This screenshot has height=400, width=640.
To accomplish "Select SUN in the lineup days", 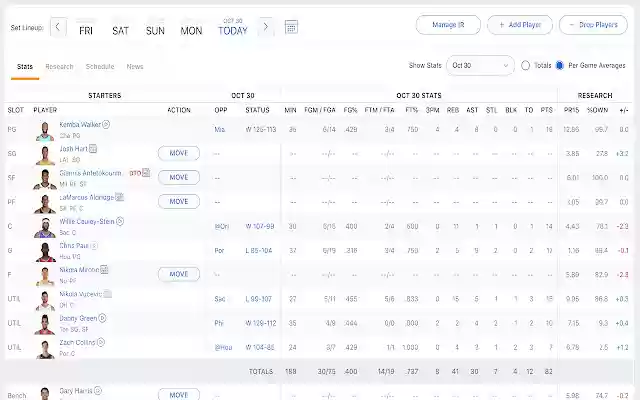I will (x=155, y=31).
